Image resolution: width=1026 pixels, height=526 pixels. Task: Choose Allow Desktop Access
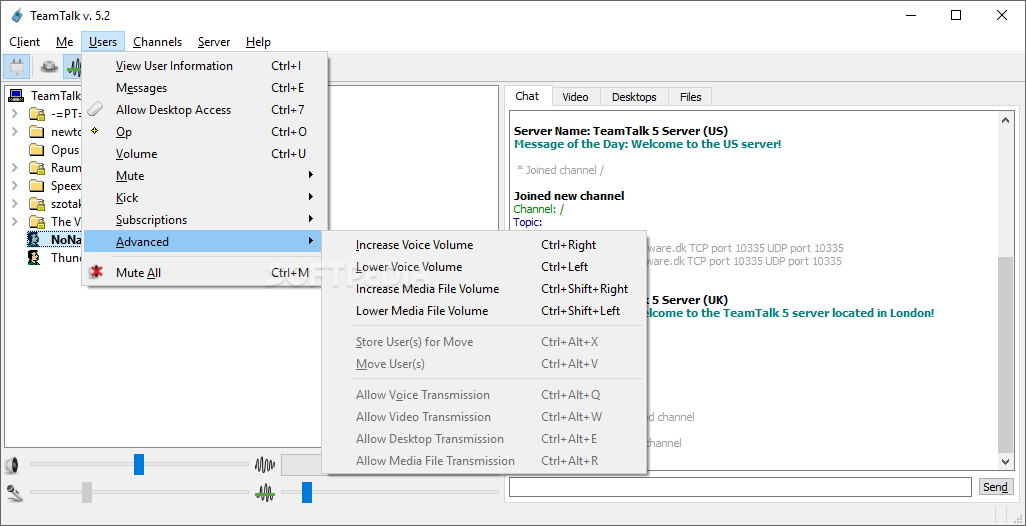tap(204, 109)
